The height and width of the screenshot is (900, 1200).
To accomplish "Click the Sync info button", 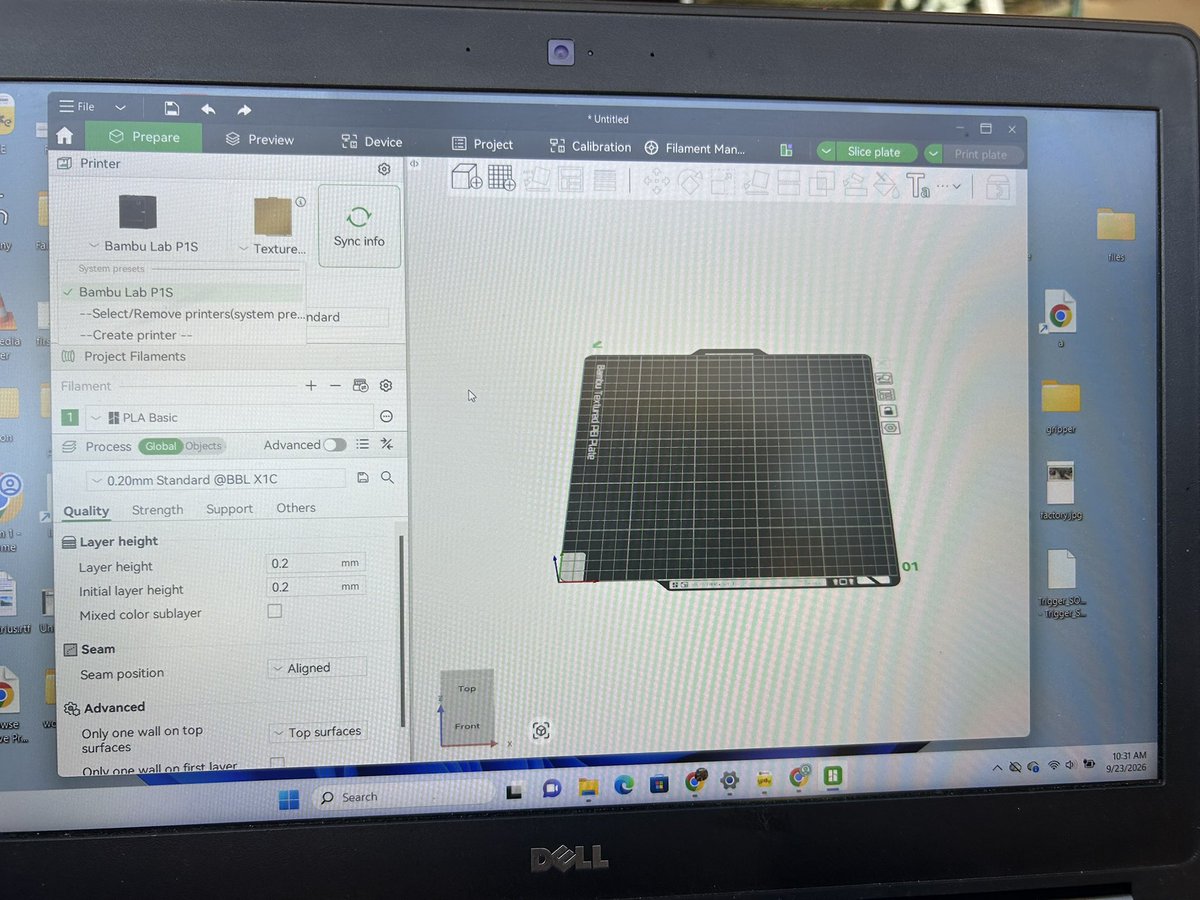I will (359, 226).
